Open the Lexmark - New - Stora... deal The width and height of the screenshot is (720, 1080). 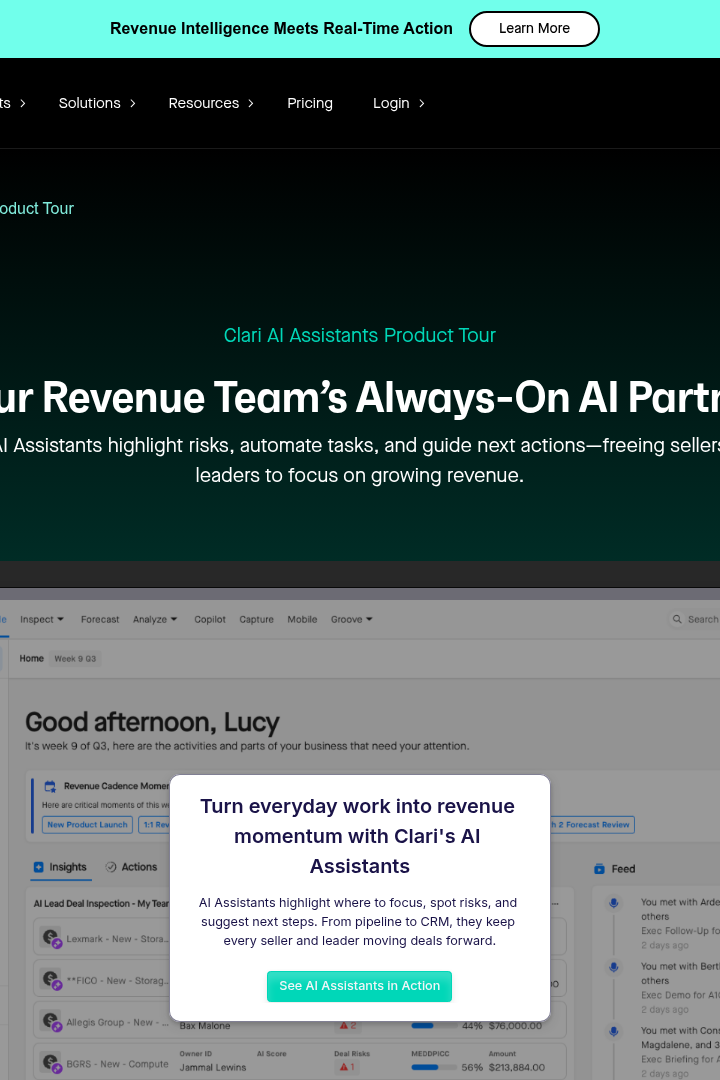coord(117,939)
